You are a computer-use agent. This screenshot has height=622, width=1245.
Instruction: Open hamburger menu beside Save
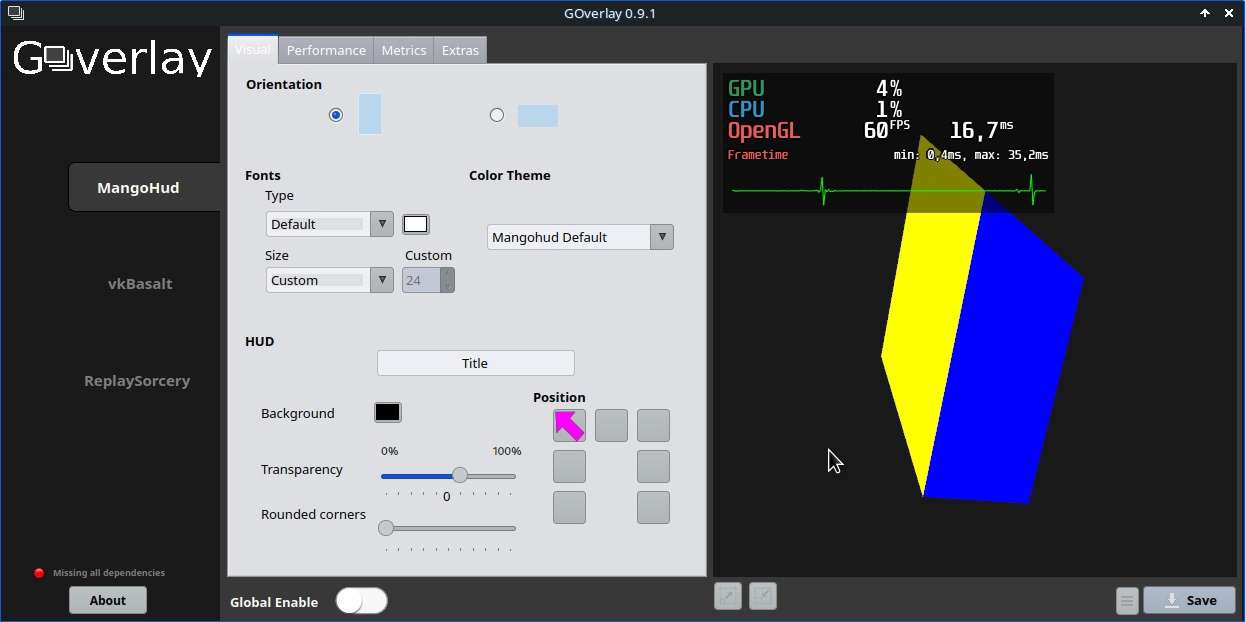tap(1128, 601)
